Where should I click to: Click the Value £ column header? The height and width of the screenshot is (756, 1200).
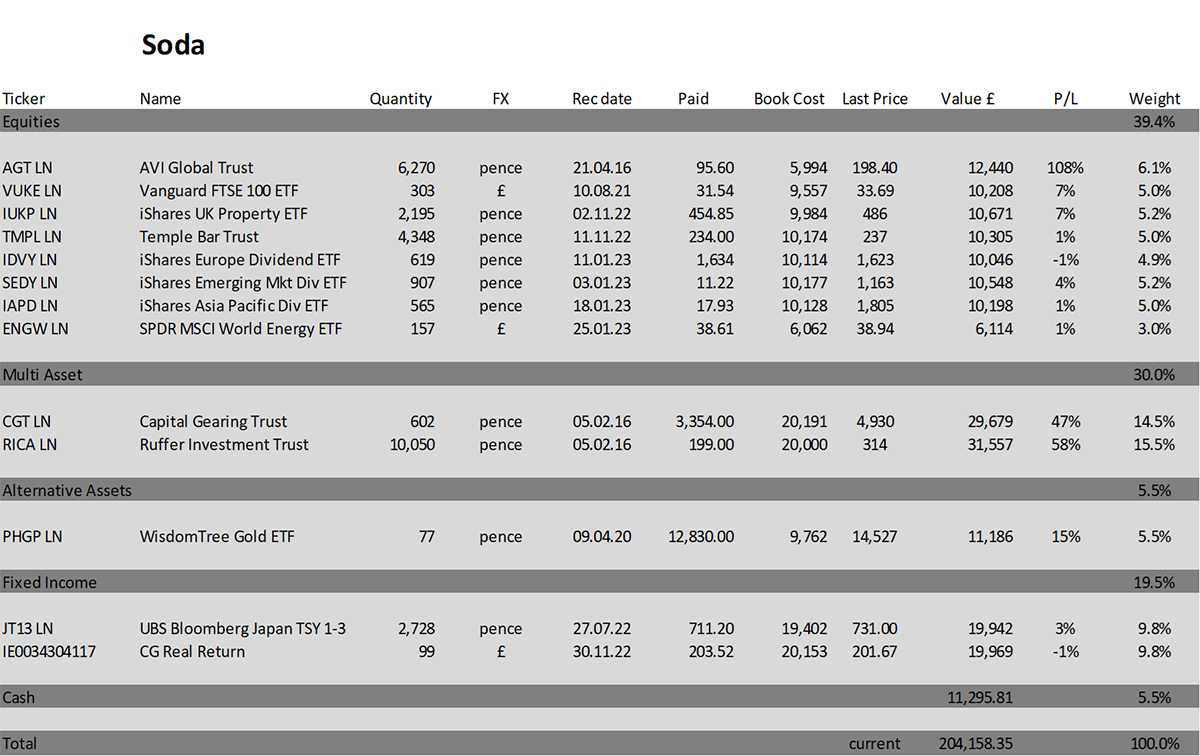968,99
